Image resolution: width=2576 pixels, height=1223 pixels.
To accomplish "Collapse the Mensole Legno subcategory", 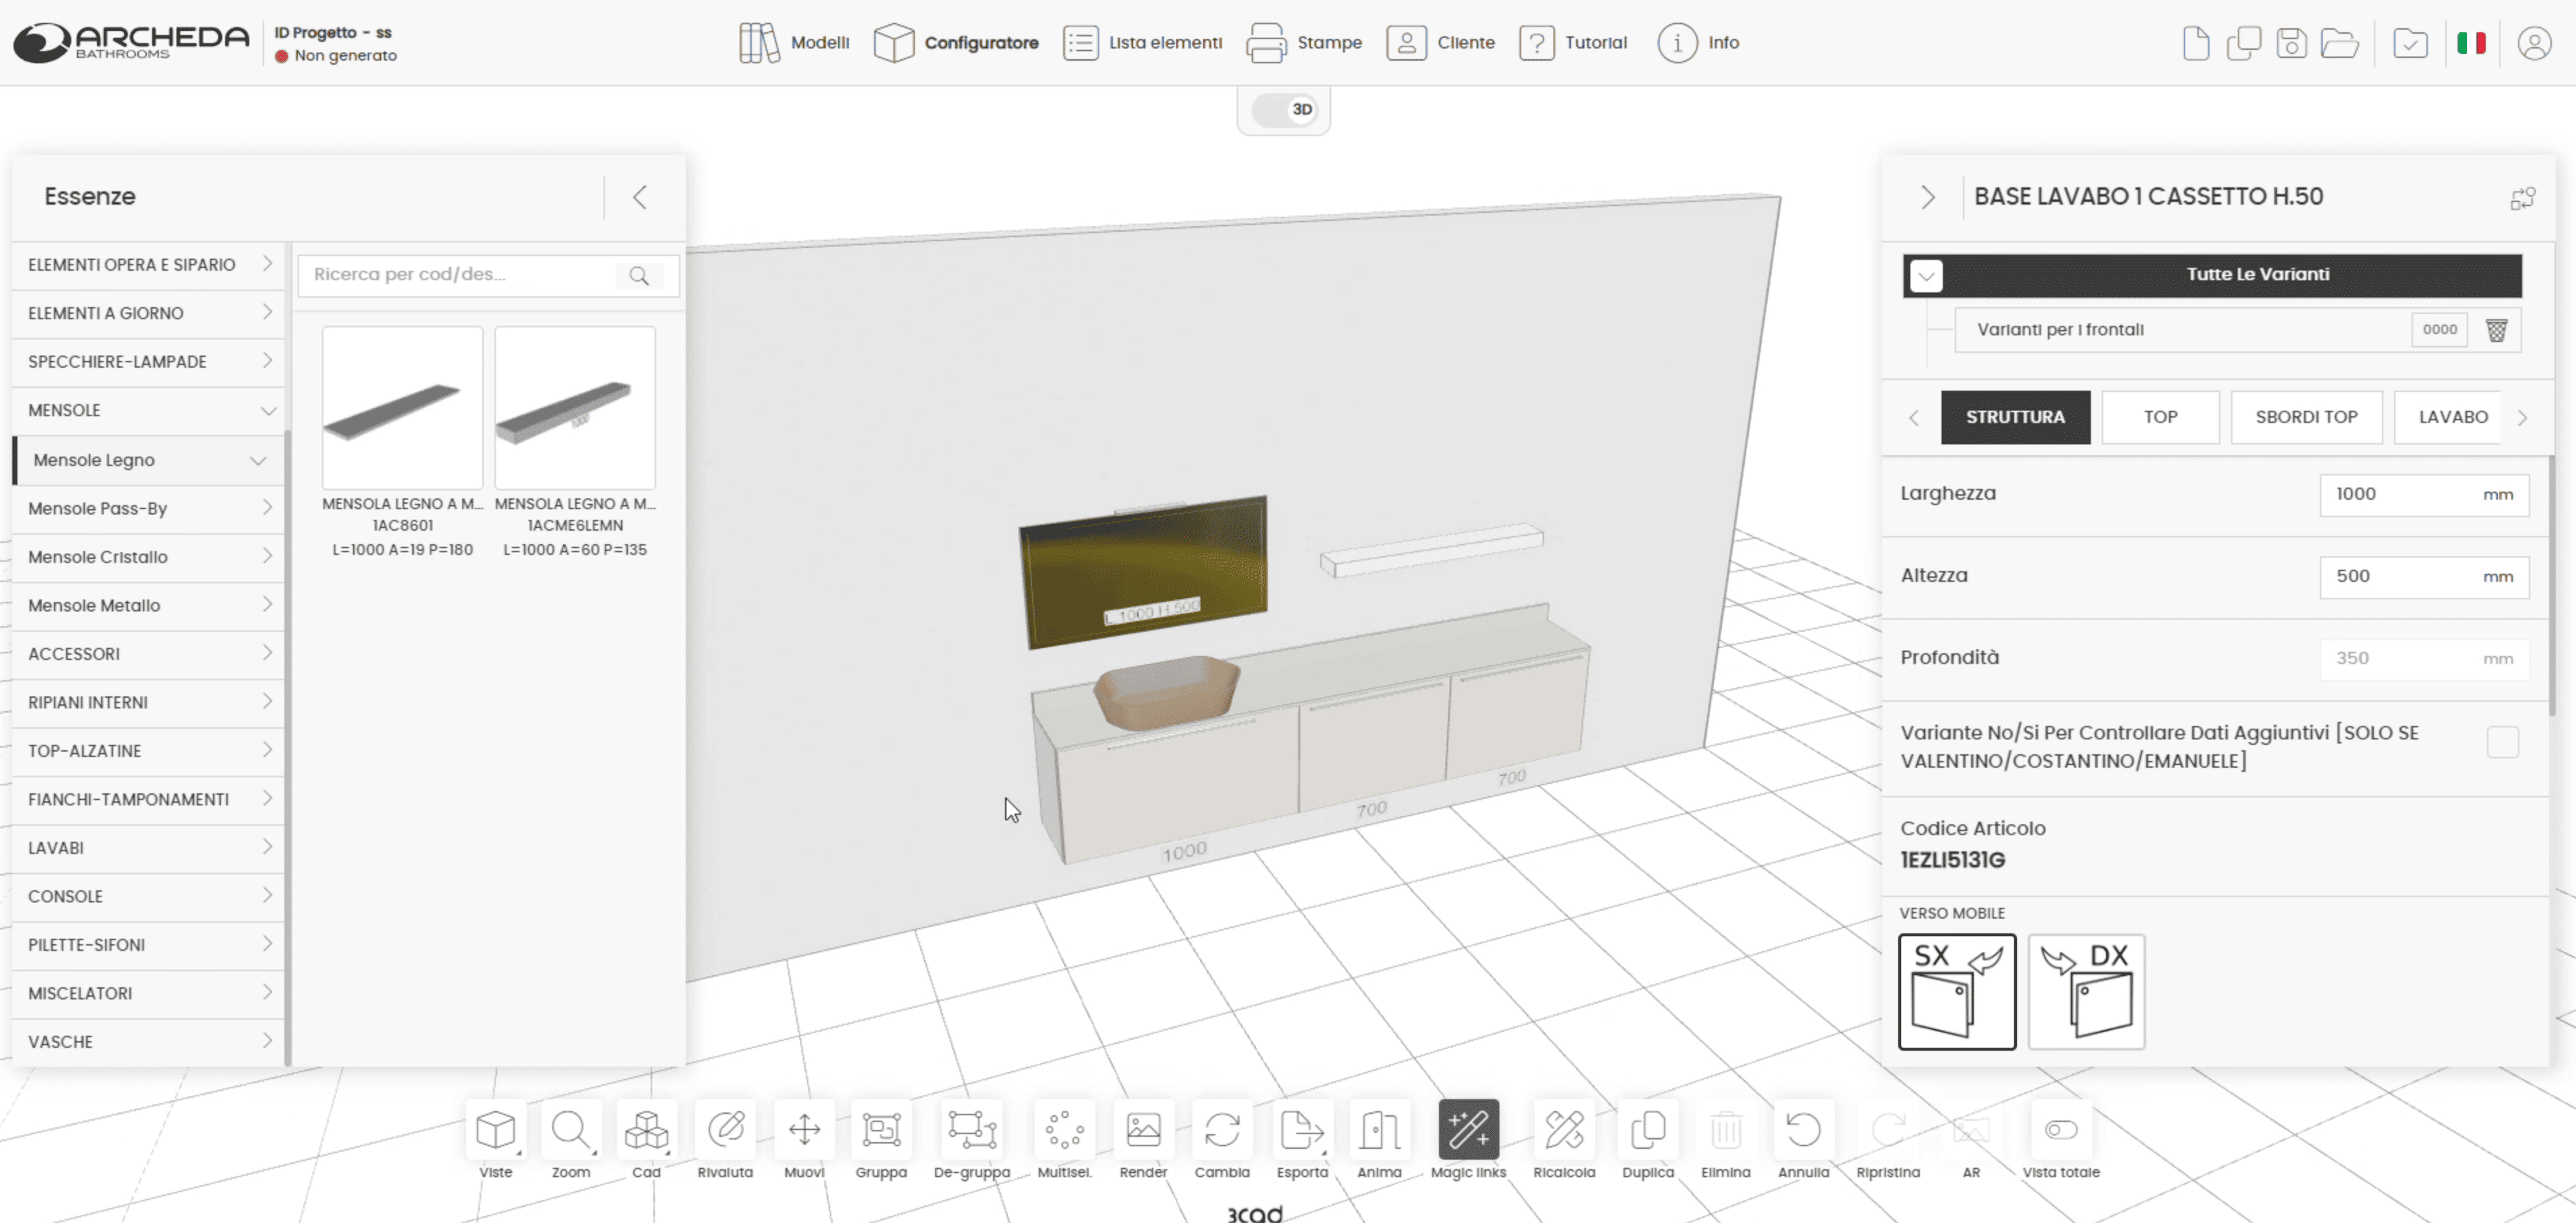I will pos(258,460).
